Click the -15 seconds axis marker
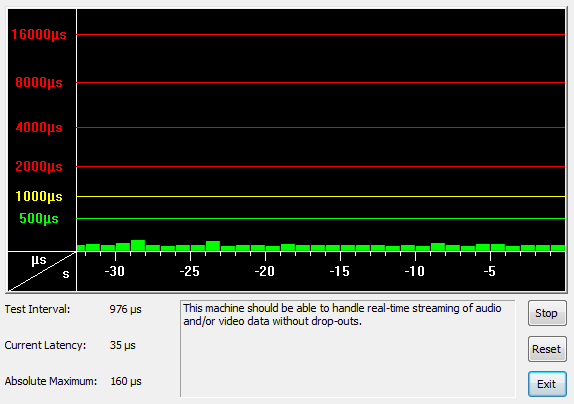Viewport: 574px width, 404px height. [340, 272]
